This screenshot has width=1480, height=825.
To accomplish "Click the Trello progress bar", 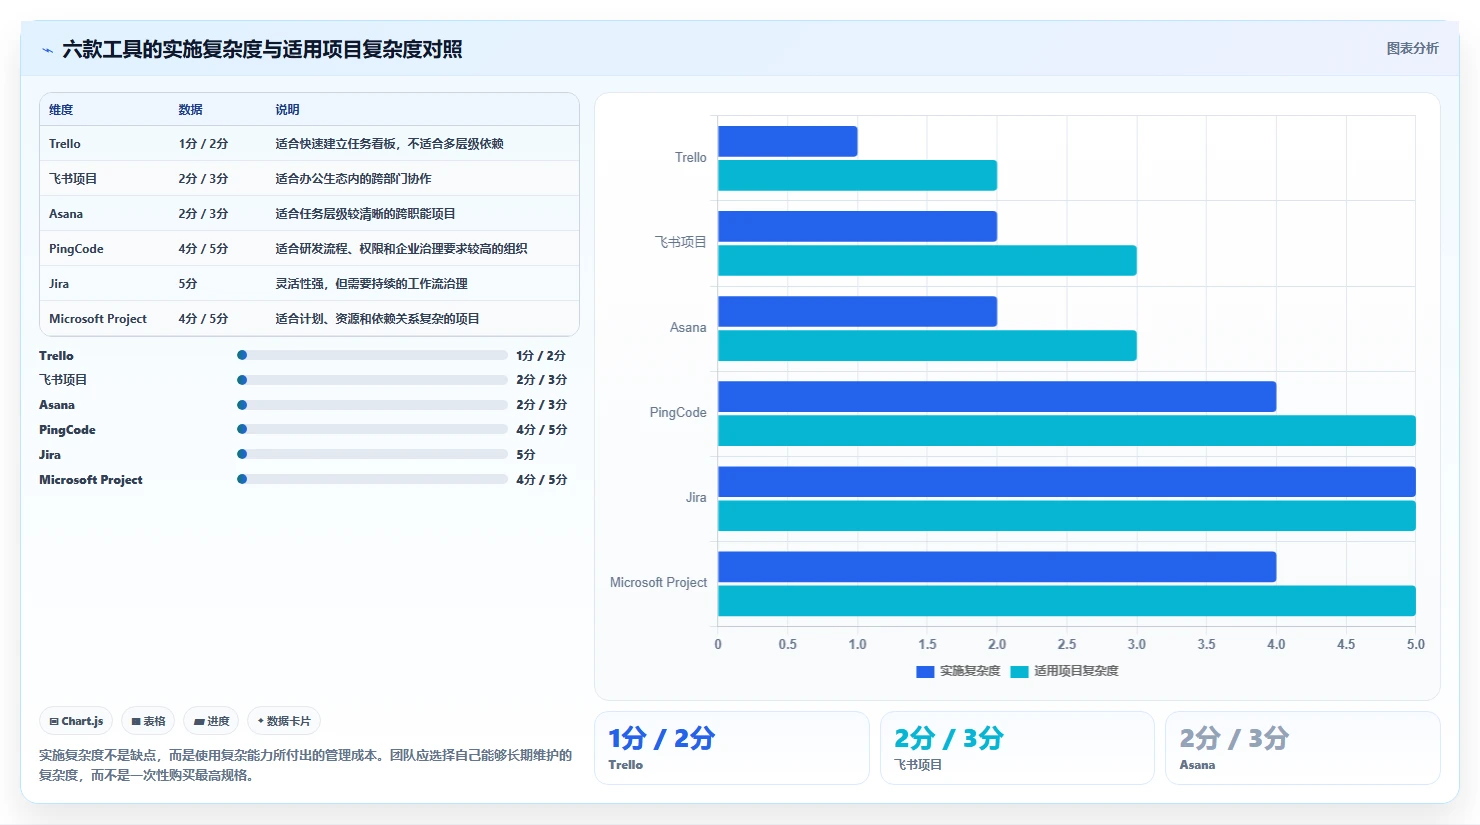I will click(x=372, y=355).
